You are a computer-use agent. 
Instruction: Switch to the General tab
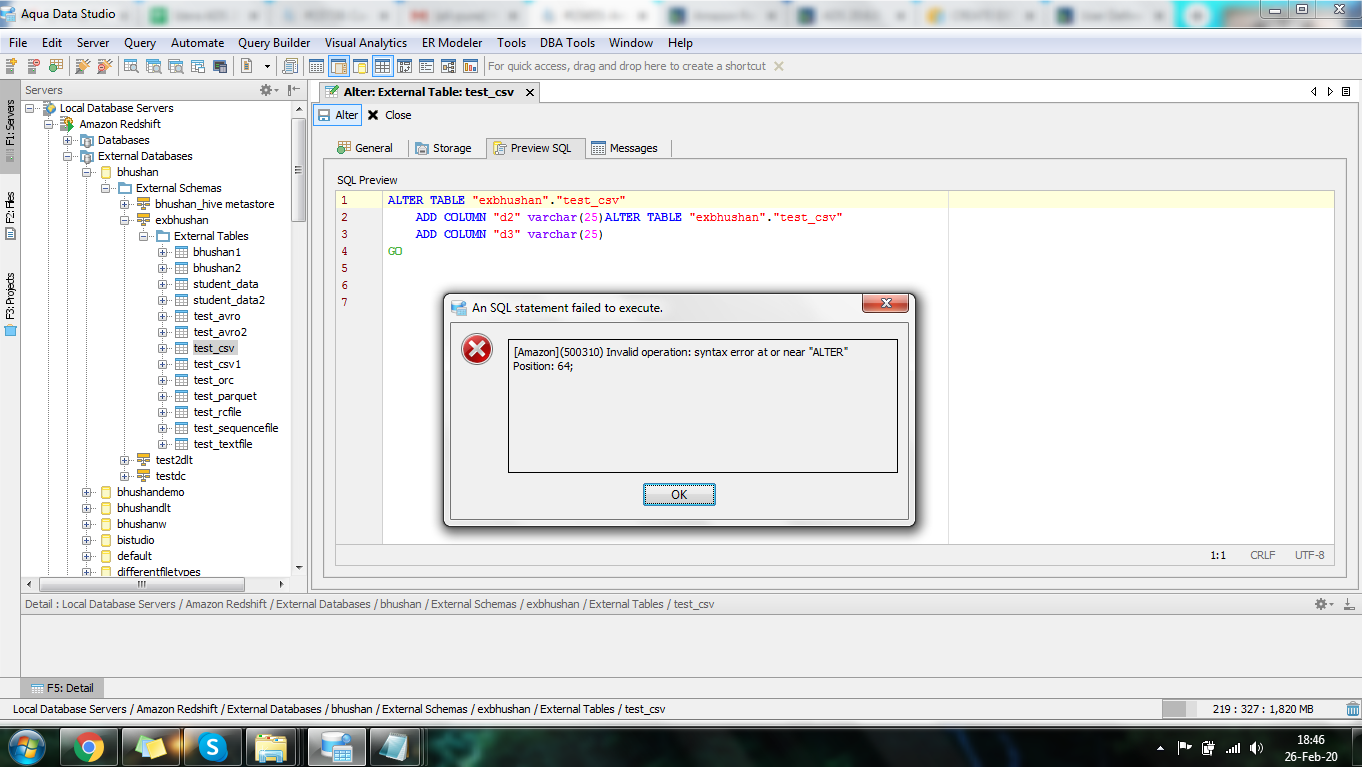pos(365,148)
